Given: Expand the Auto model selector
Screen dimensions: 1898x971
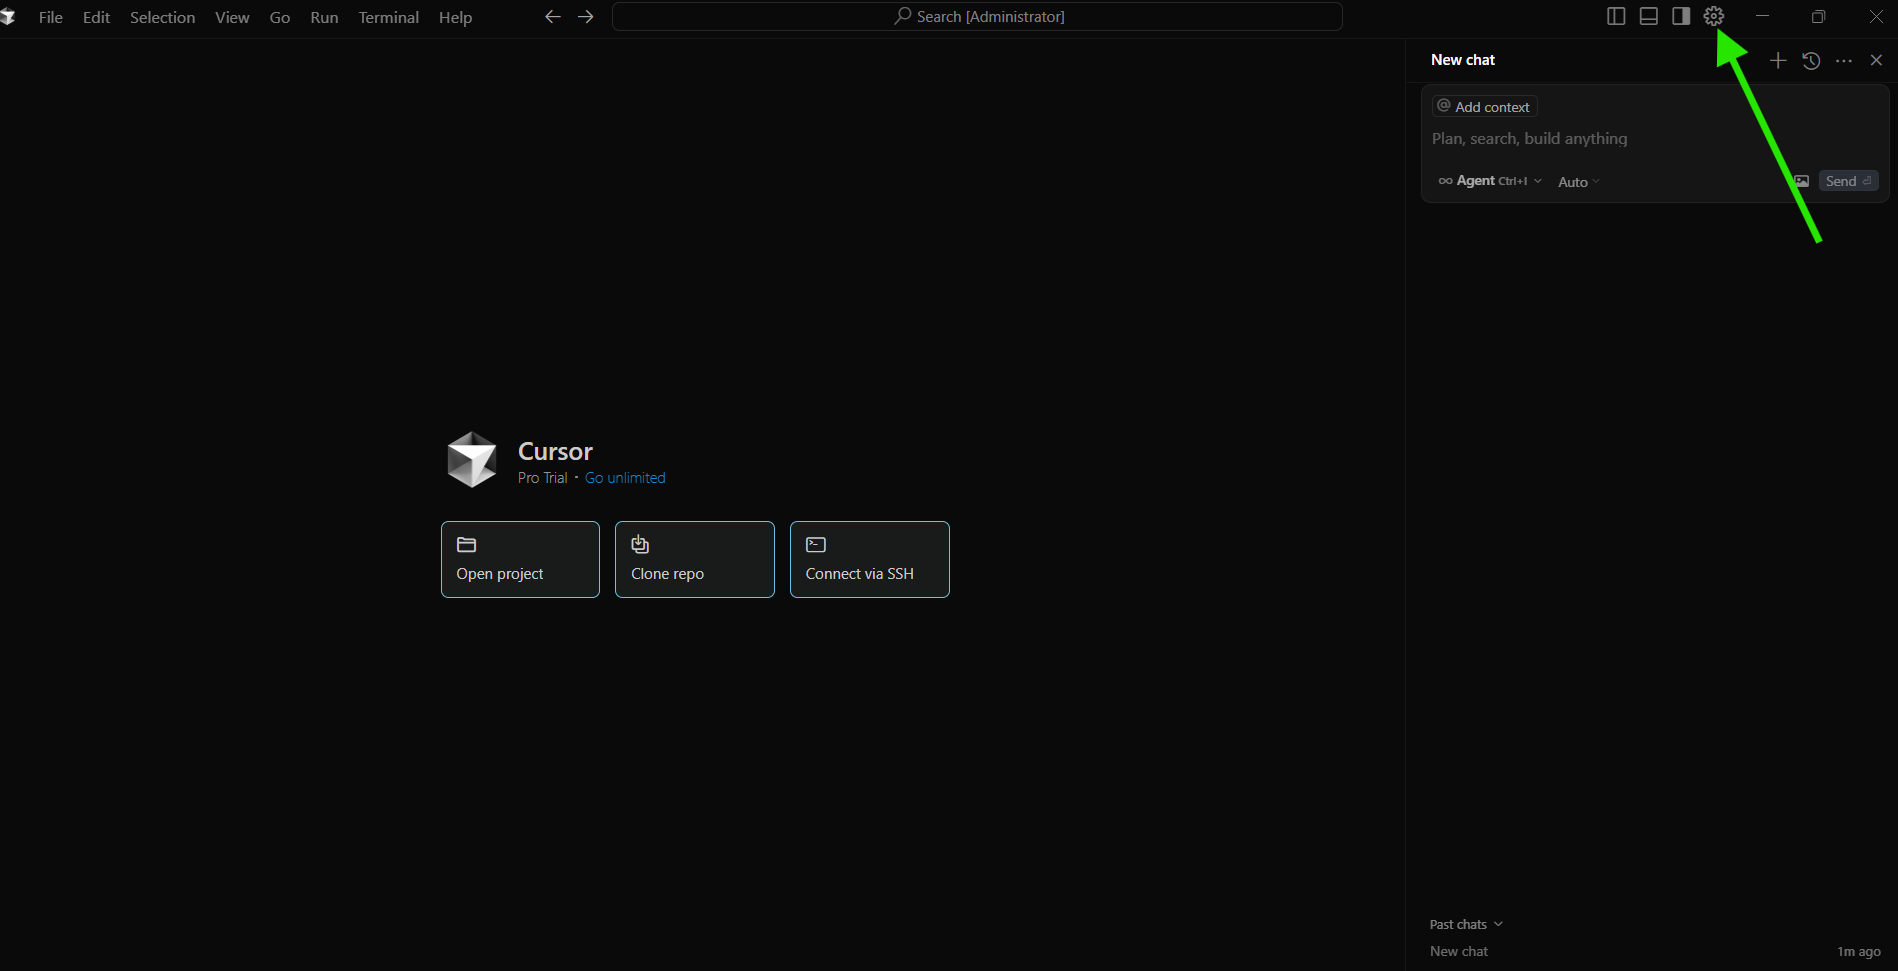Looking at the screenshot, I should [x=1578, y=182].
